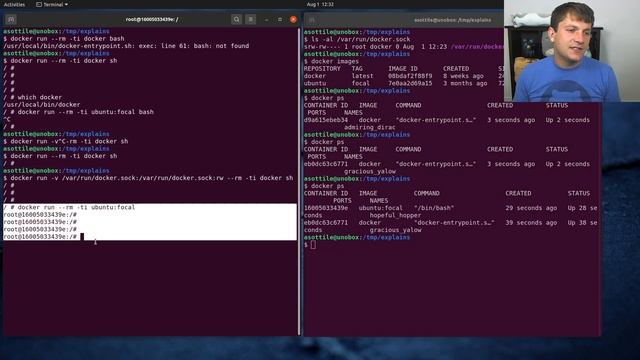Click right terminal title 'asottile@unobox: /tmp/explains'

click(x=452, y=20)
